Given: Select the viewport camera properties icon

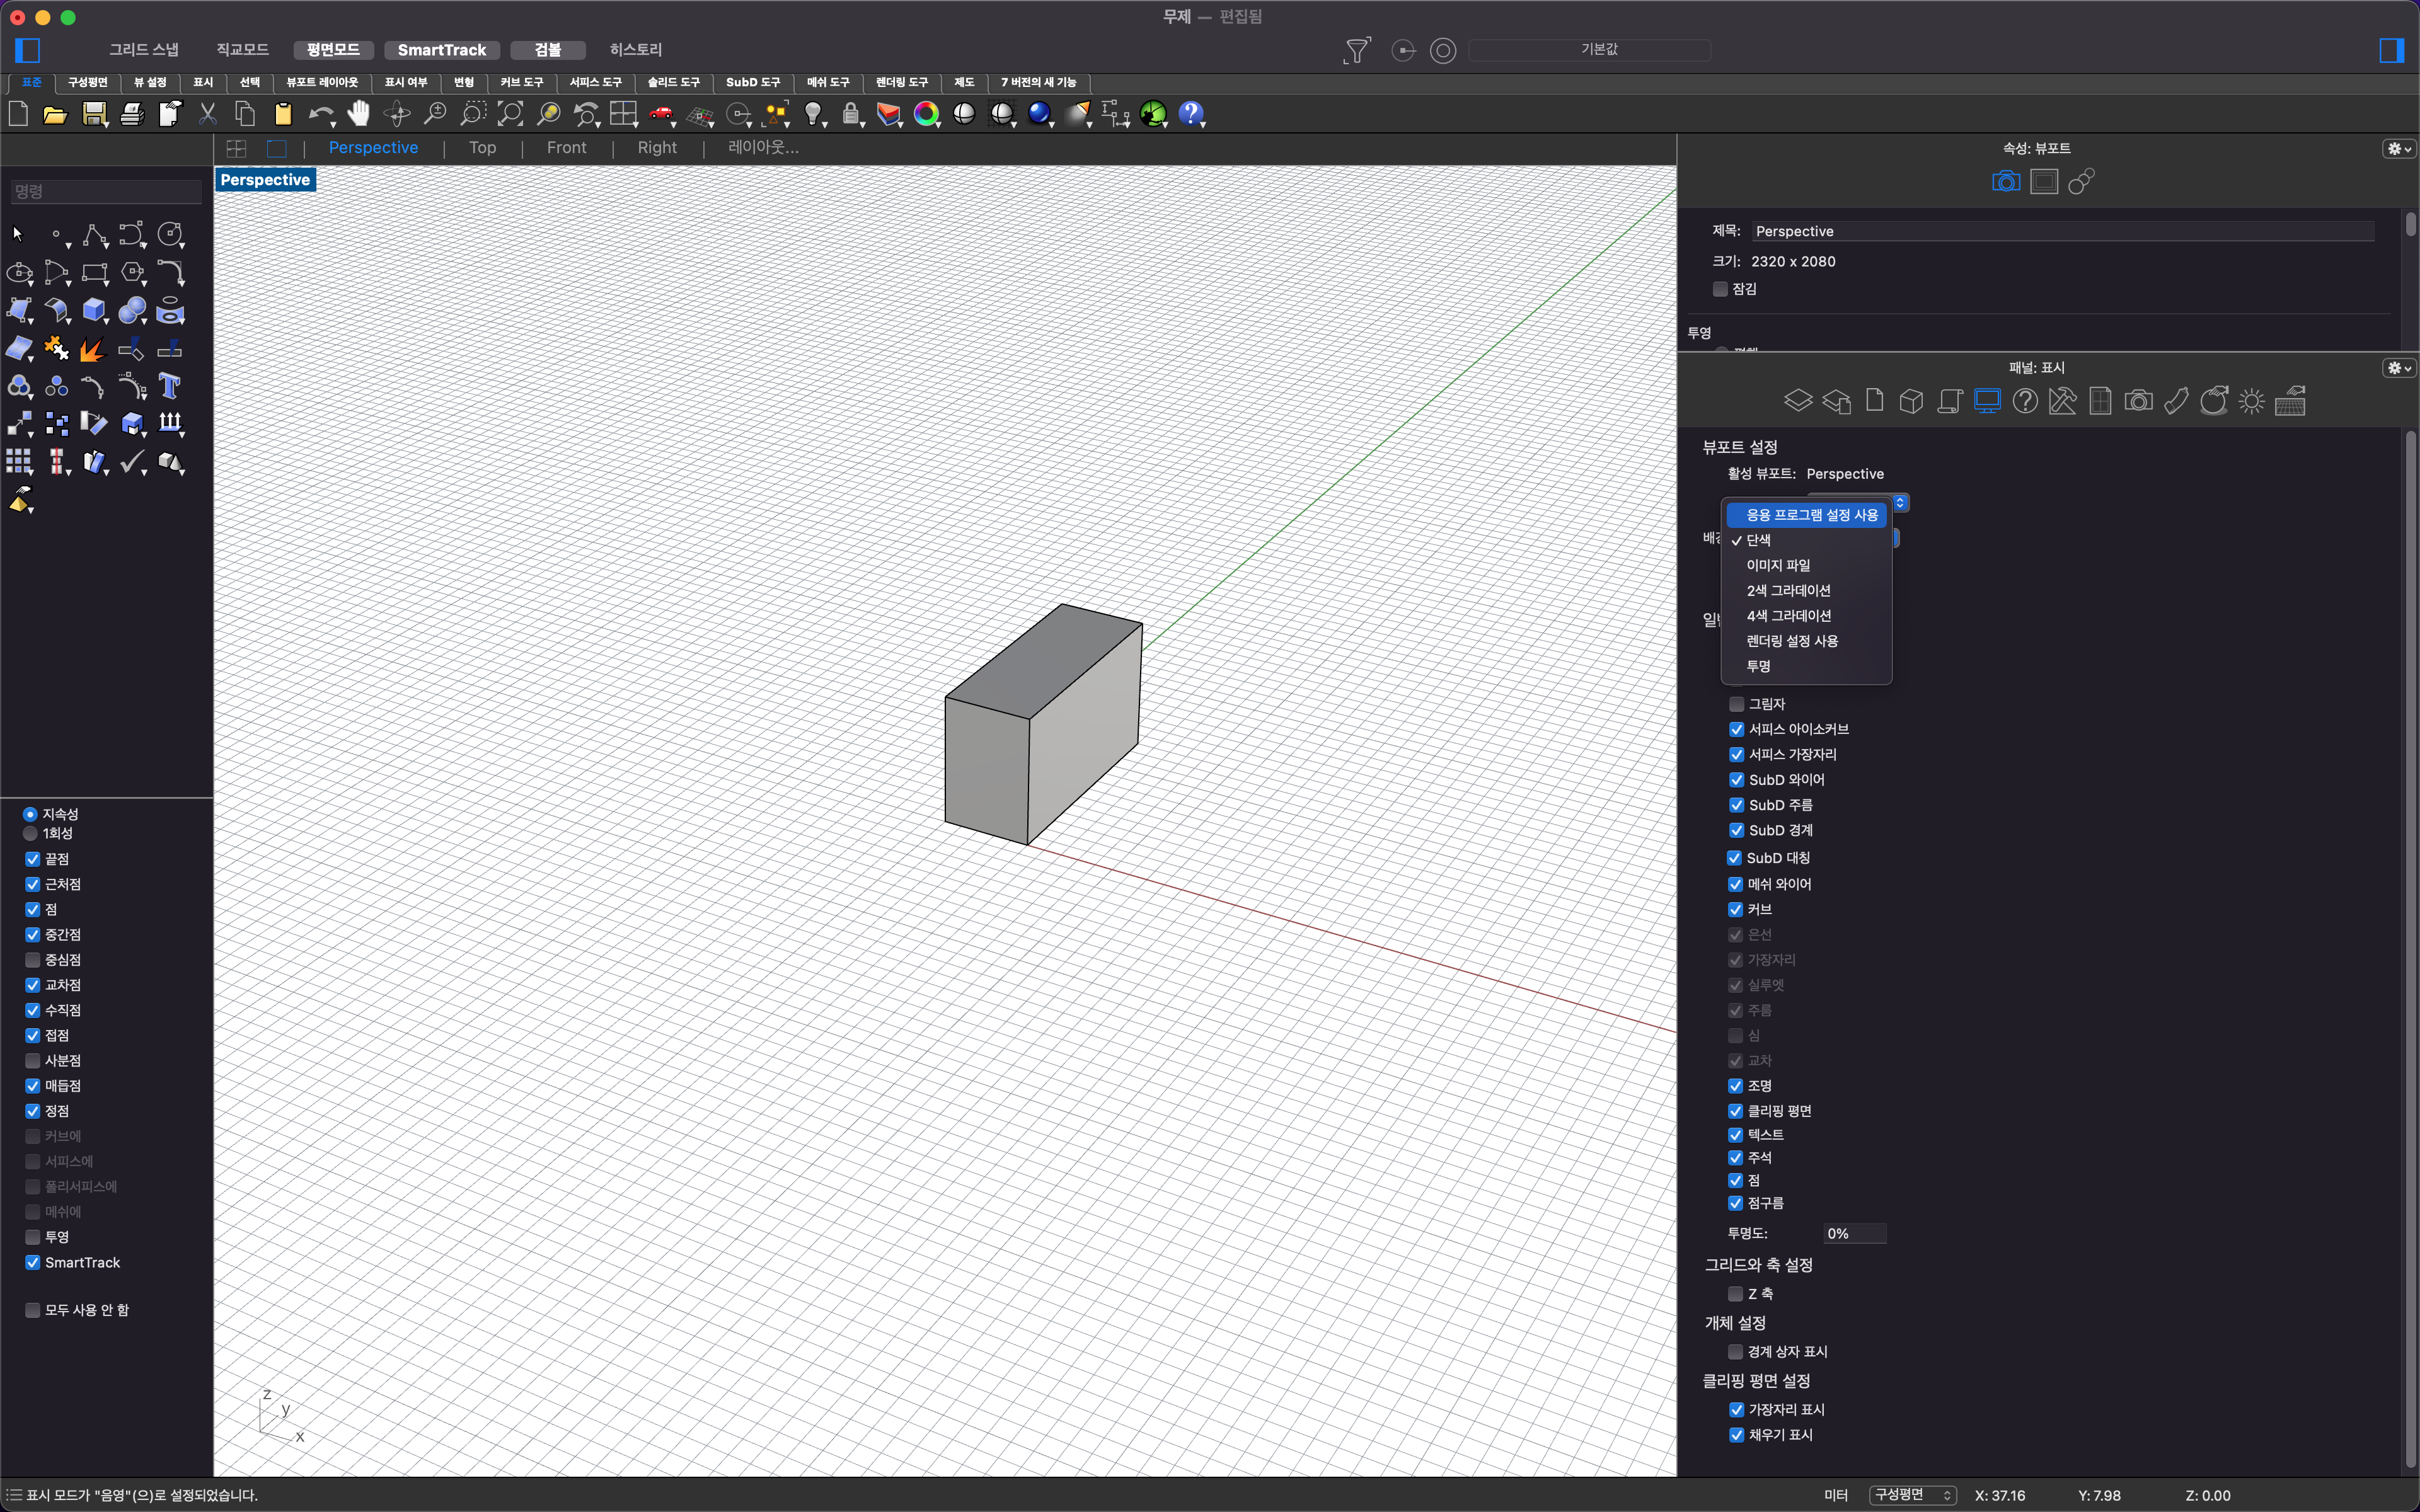Looking at the screenshot, I should 2006,182.
